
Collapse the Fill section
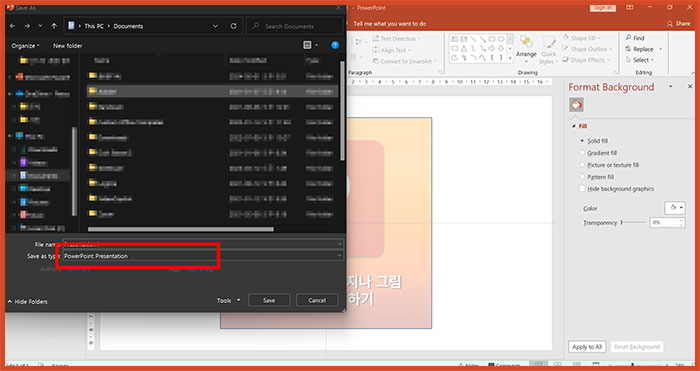tap(574, 126)
